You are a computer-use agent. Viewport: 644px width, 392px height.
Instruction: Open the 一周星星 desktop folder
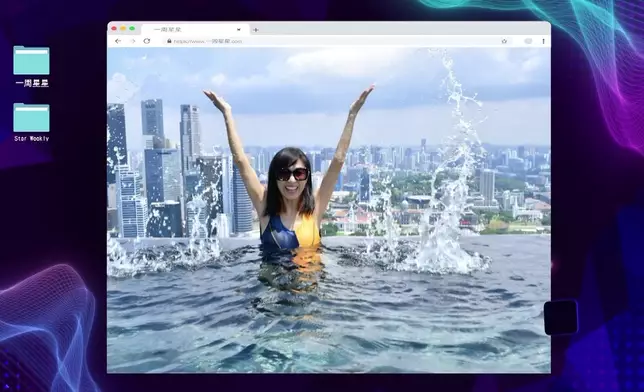32,66
